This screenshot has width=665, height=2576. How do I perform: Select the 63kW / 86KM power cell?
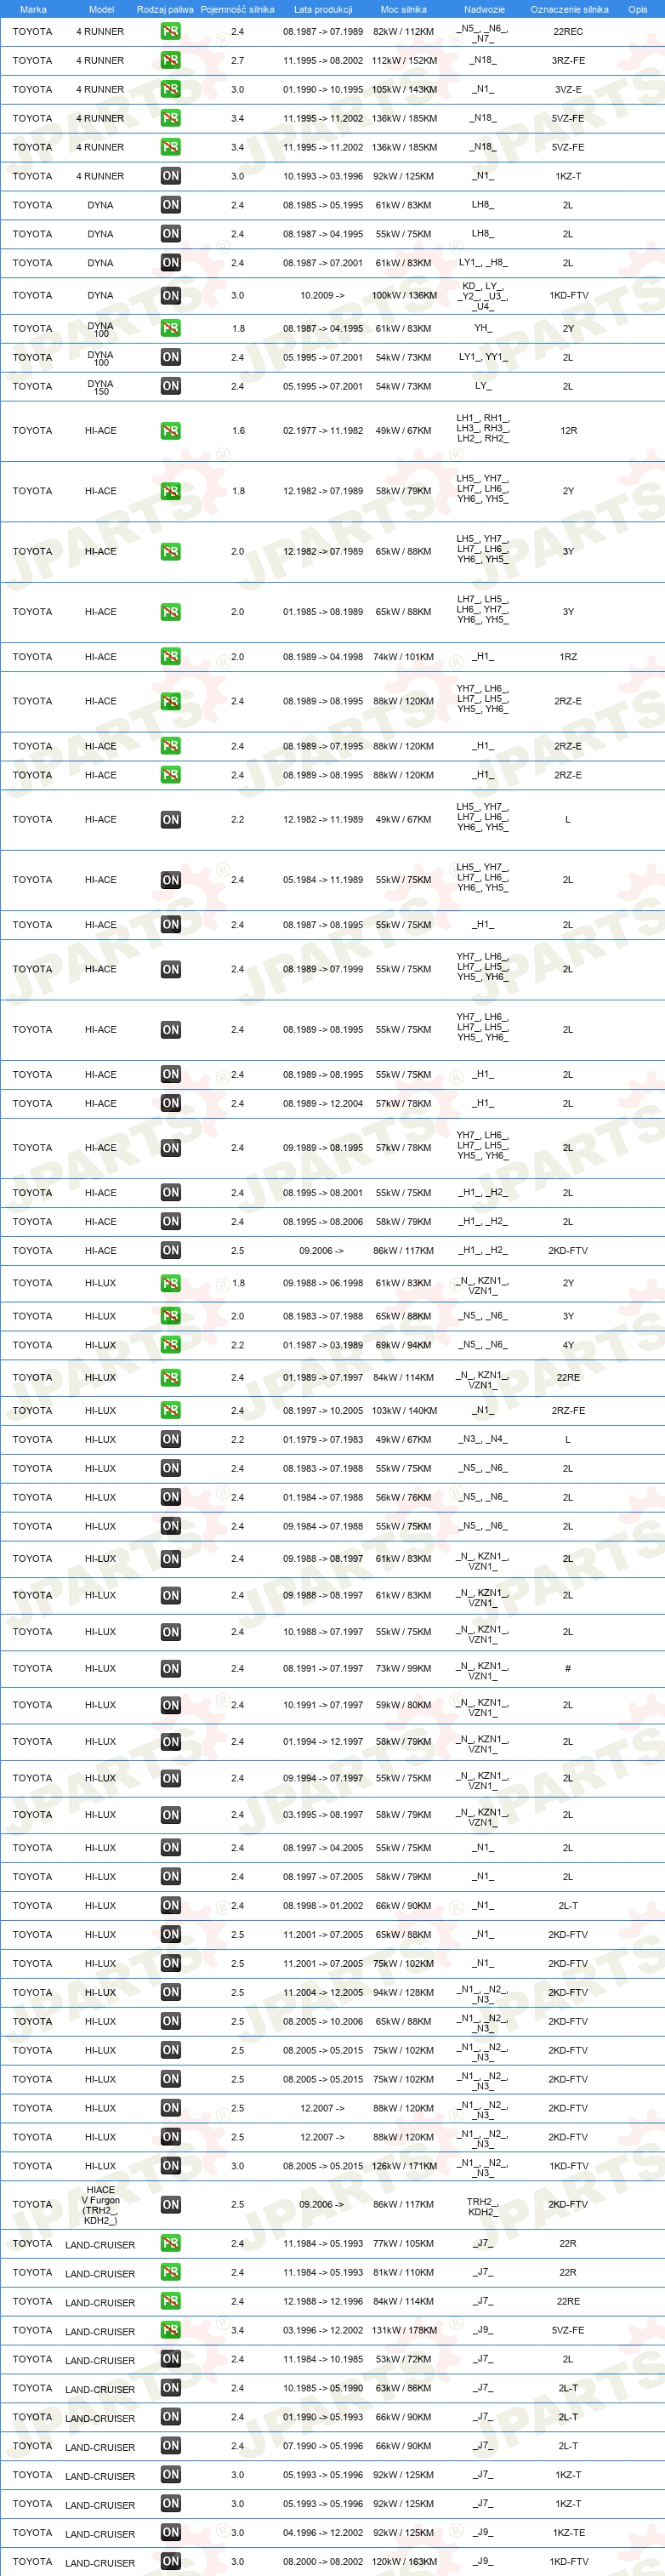(x=404, y=2389)
